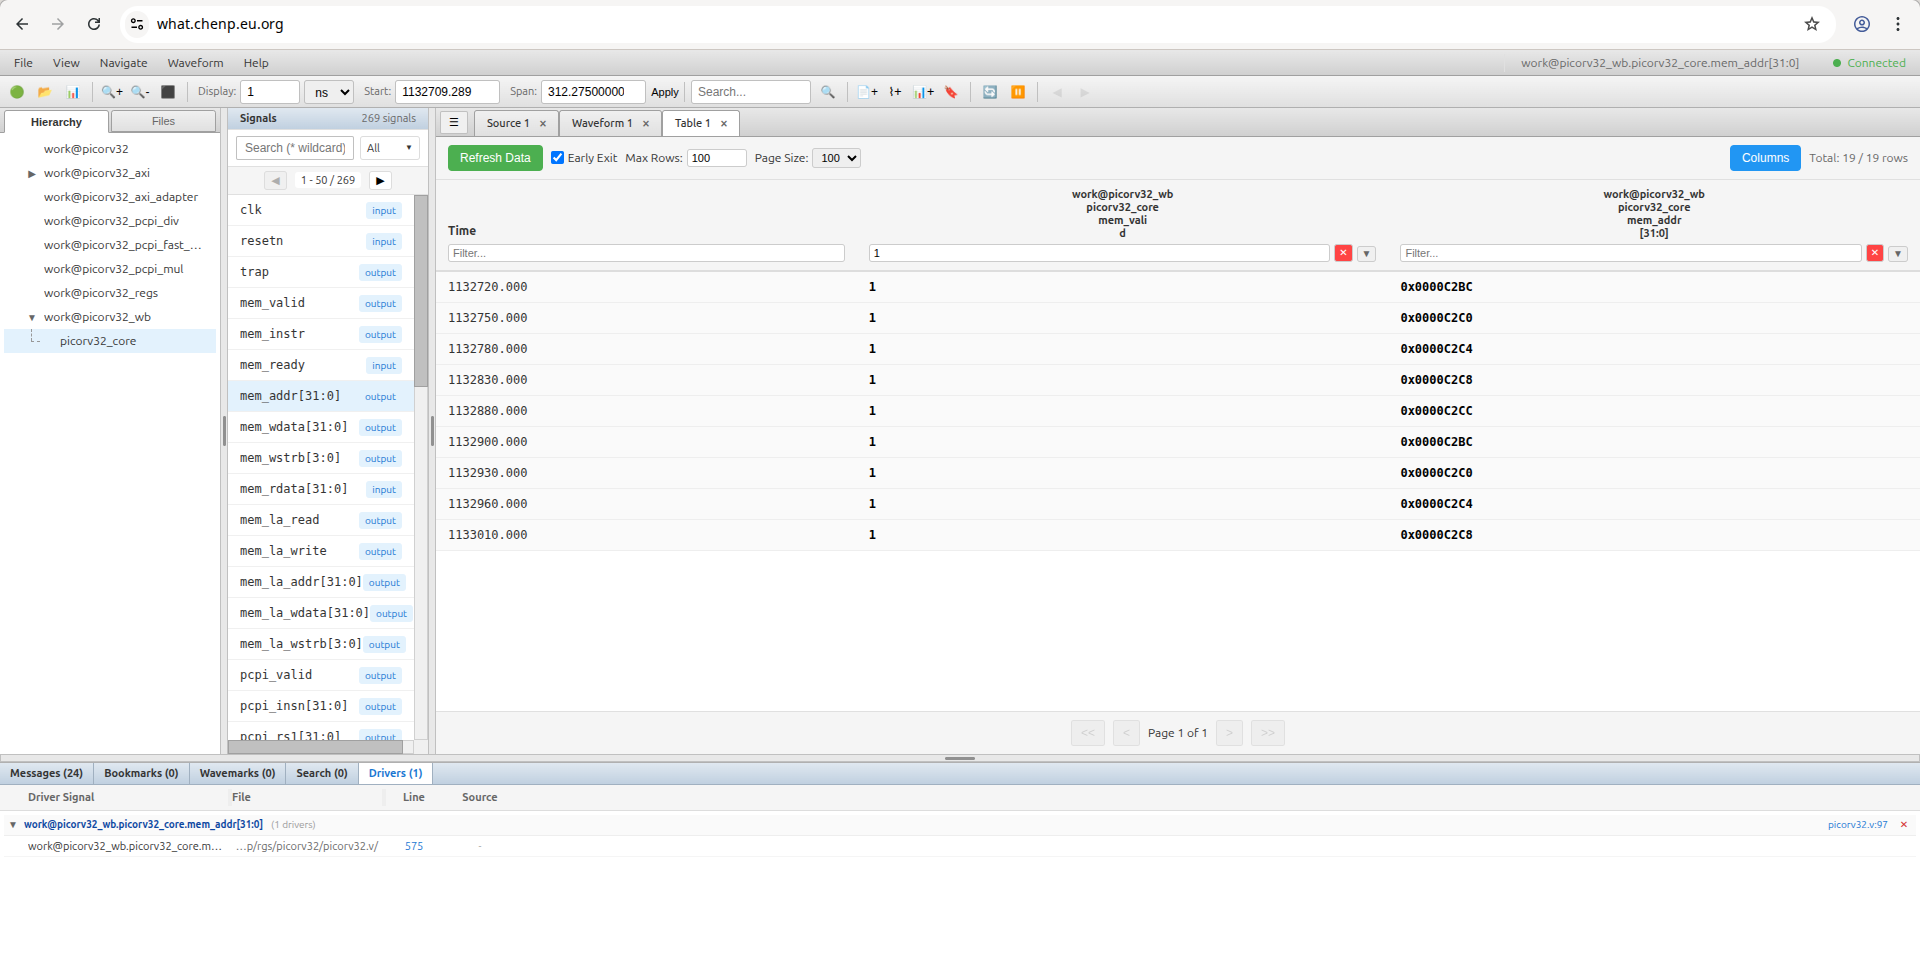This screenshot has height=968, width=1920.
Task: Open the Waveform menu
Action: [x=195, y=63]
